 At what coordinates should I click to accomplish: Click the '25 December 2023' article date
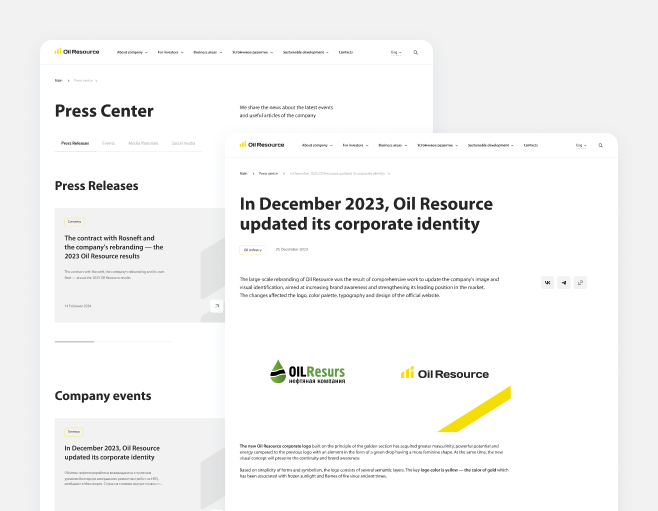[x=292, y=250]
